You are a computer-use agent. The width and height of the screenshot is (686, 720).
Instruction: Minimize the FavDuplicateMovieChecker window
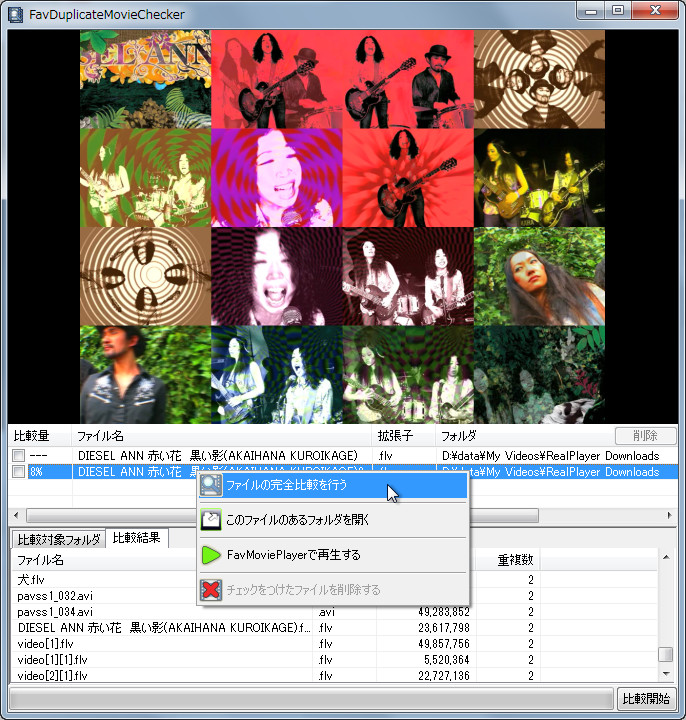tap(591, 11)
